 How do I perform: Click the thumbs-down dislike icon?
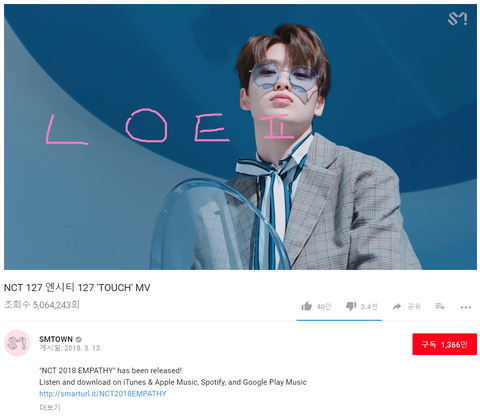tap(351, 306)
